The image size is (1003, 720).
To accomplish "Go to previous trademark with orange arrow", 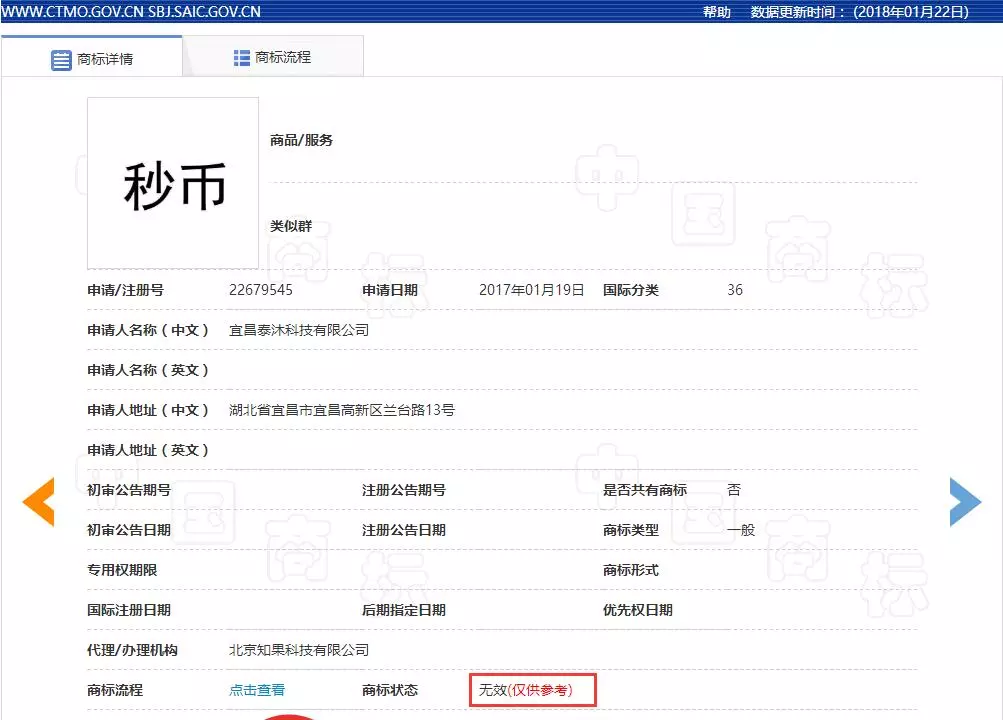I will pos(38,502).
